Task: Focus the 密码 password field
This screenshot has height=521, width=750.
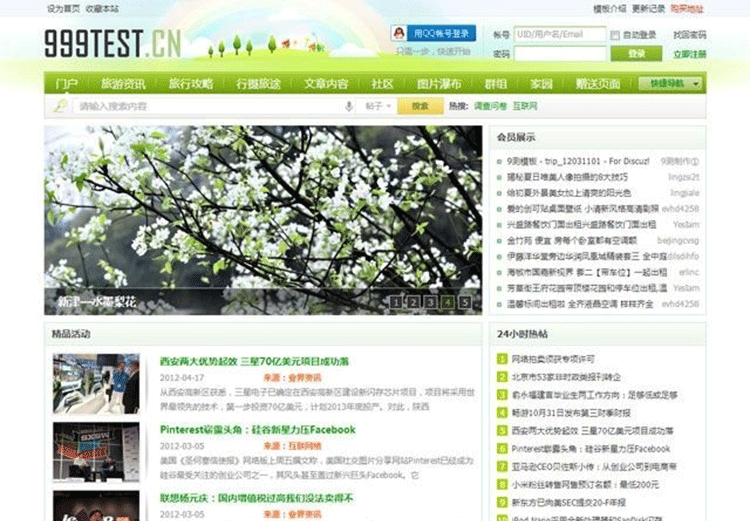Action: point(560,54)
